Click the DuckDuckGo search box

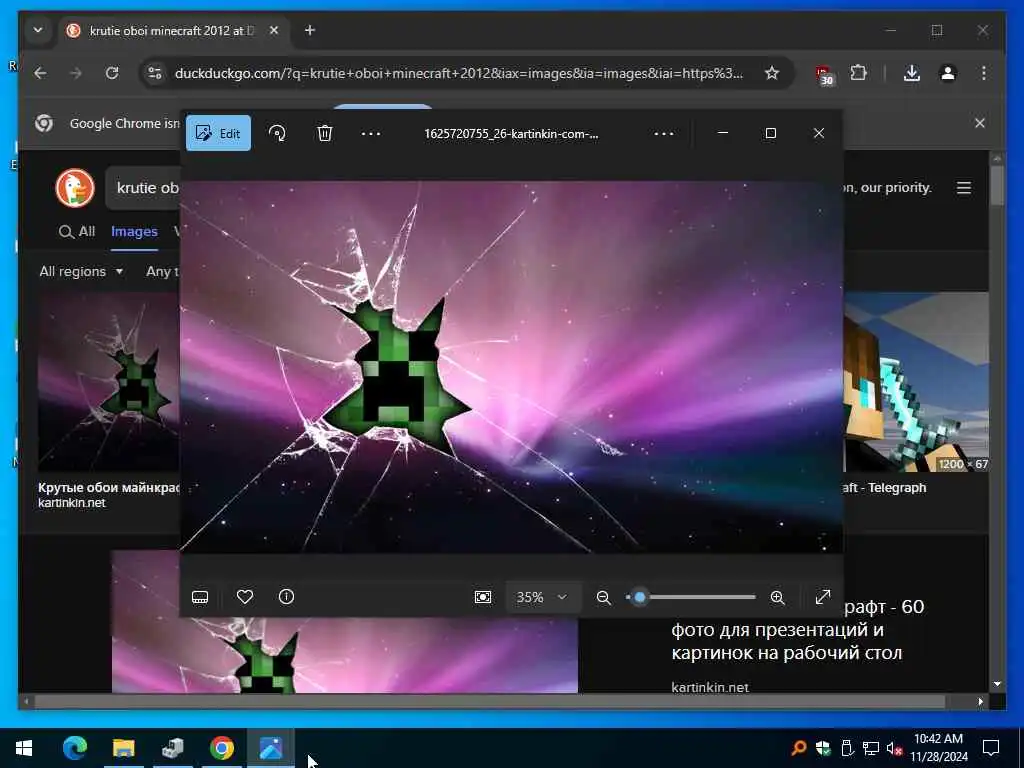coord(144,188)
